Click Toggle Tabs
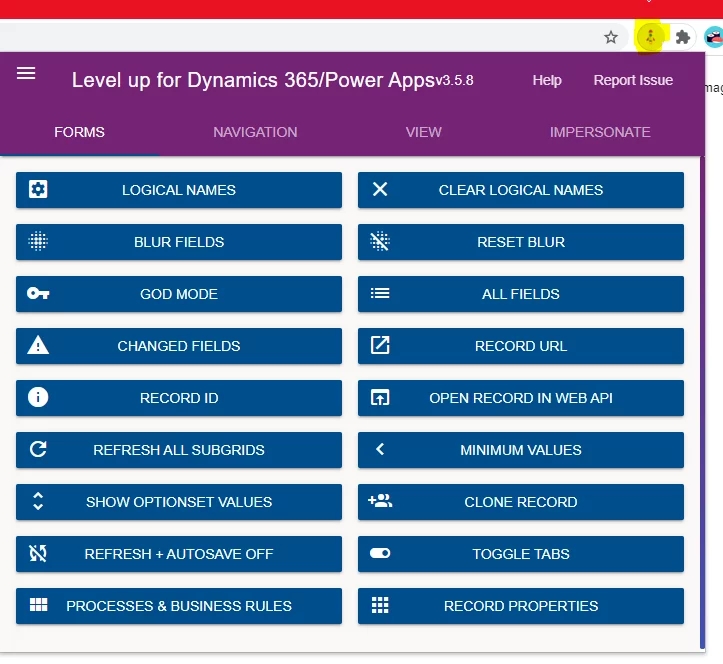The image size is (723, 664). coord(521,554)
